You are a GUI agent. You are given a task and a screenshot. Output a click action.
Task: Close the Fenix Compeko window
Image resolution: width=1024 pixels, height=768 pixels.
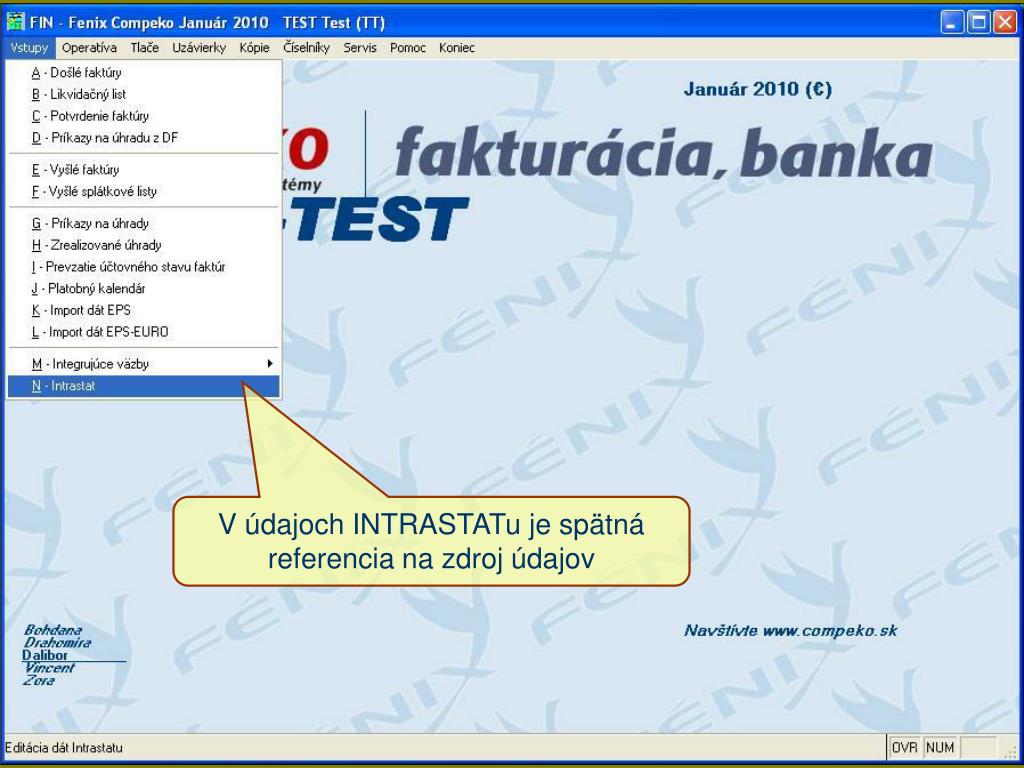tap(1004, 23)
